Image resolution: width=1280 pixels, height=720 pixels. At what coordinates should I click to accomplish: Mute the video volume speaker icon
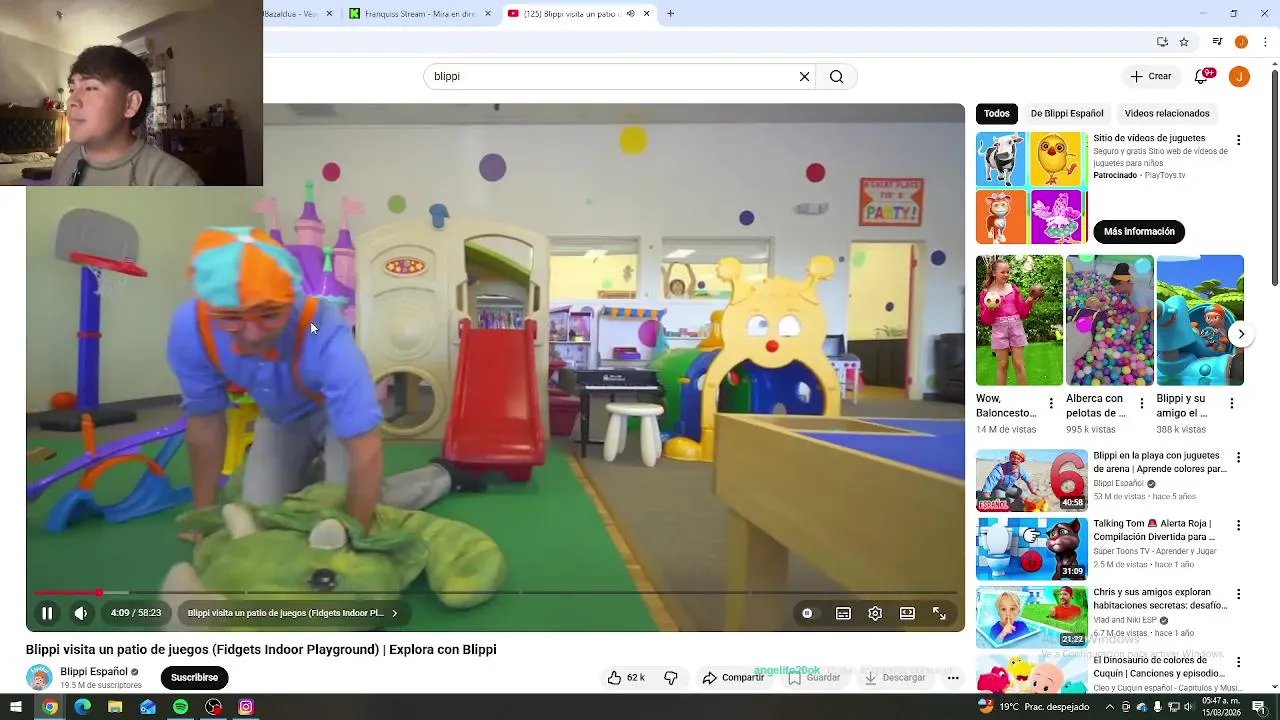pyautogui.click(x=81, y=613)
